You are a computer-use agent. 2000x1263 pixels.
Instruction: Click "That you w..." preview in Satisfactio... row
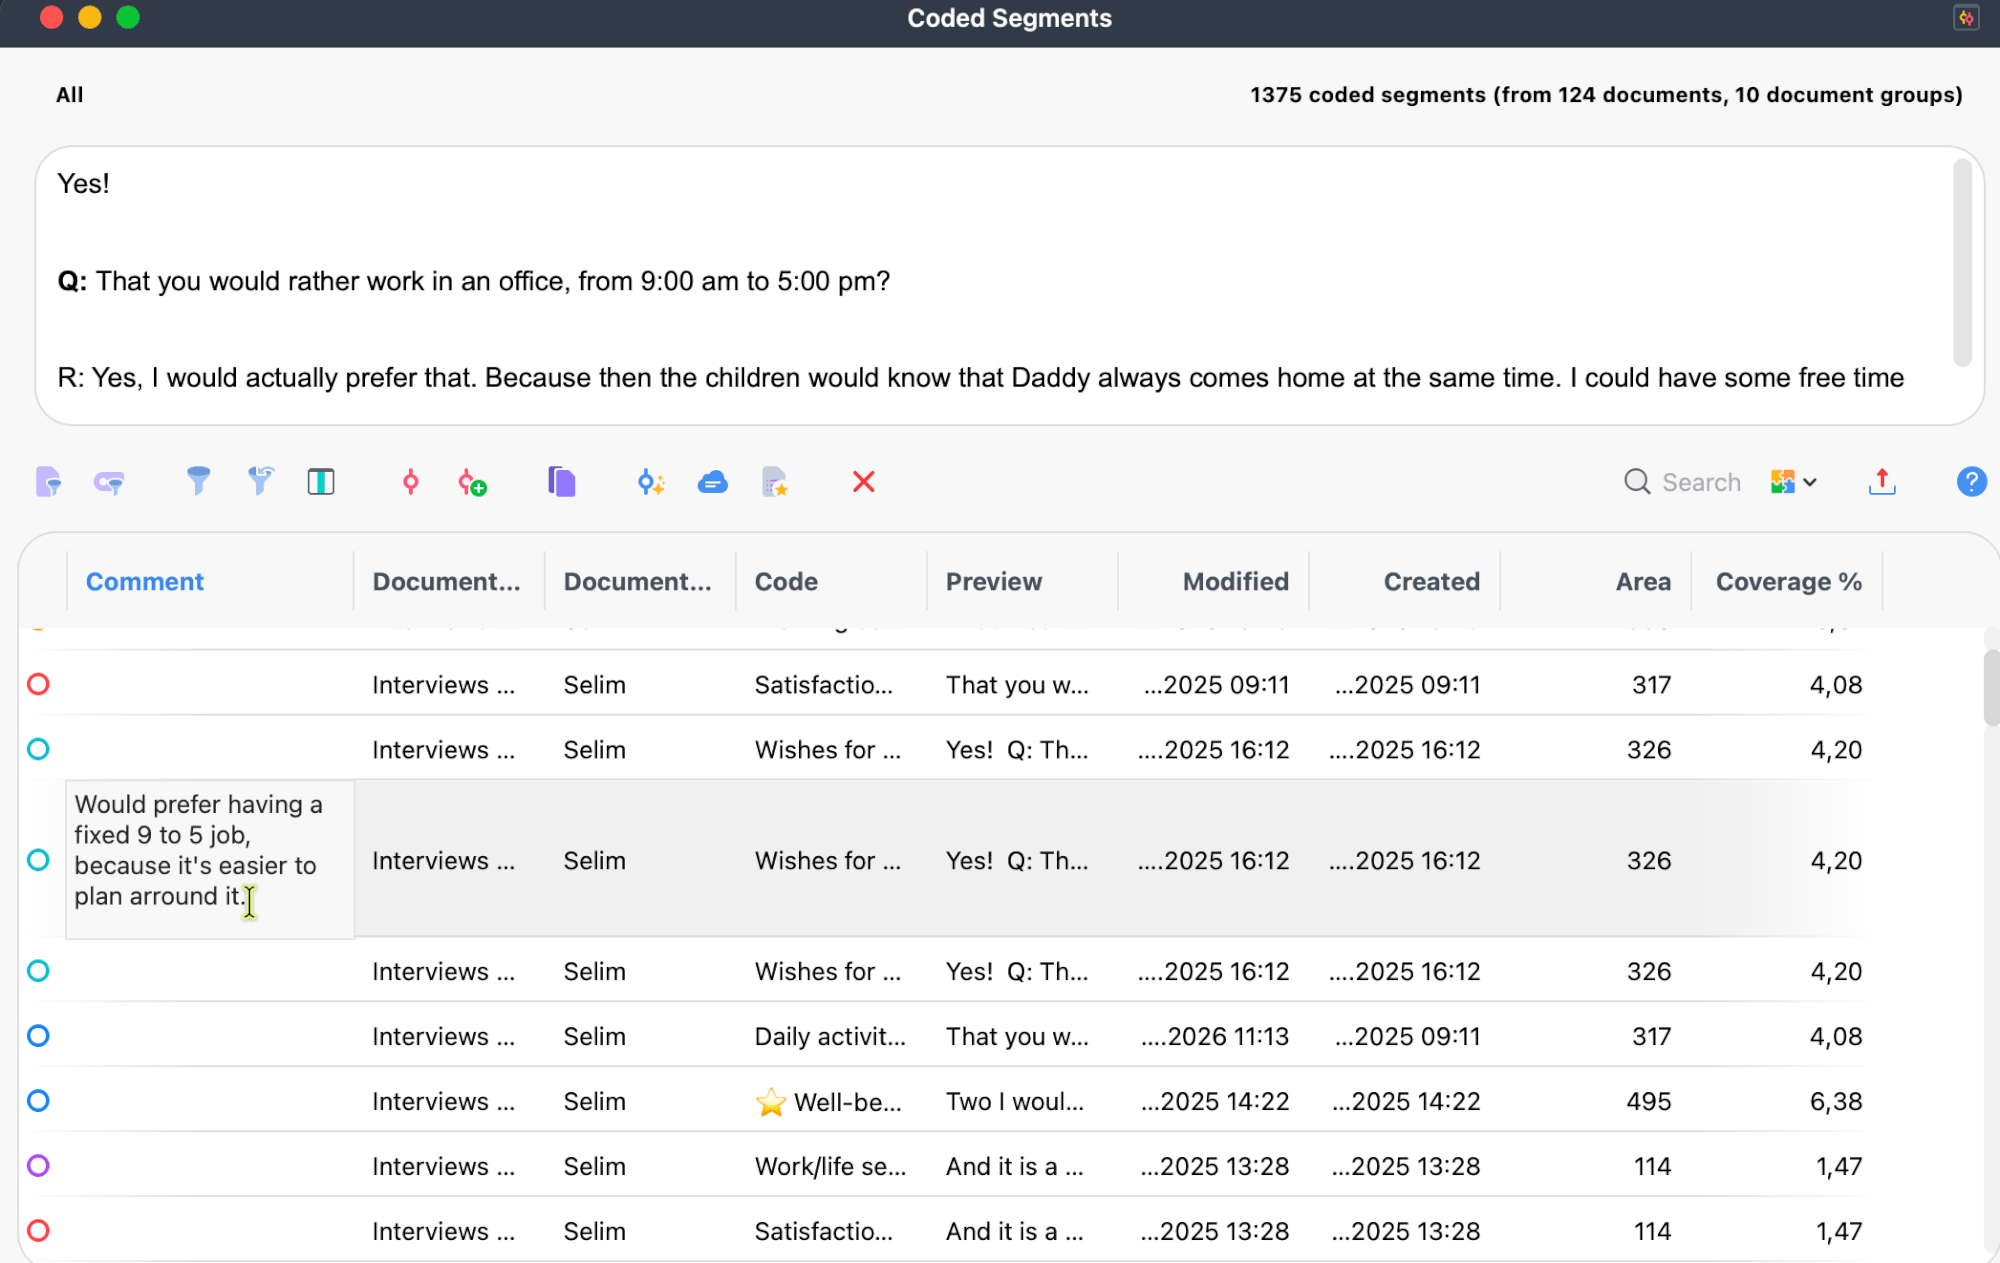tap(1017, 685)
